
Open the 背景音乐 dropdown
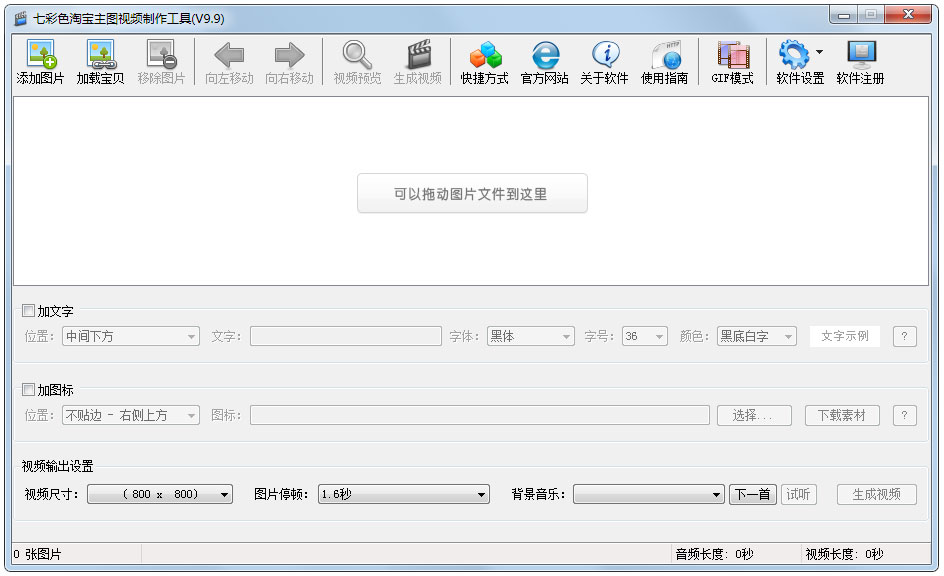click(x=648, y=494)
